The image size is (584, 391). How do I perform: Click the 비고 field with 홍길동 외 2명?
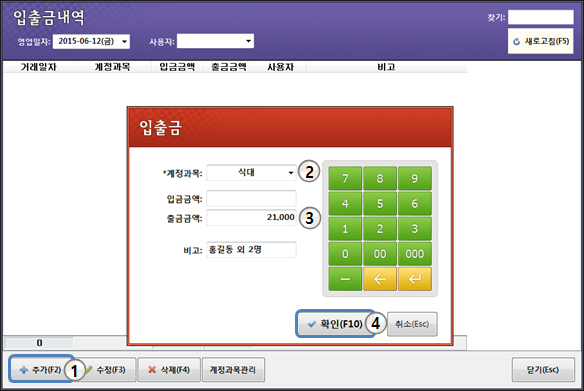(x=251, y=249)
